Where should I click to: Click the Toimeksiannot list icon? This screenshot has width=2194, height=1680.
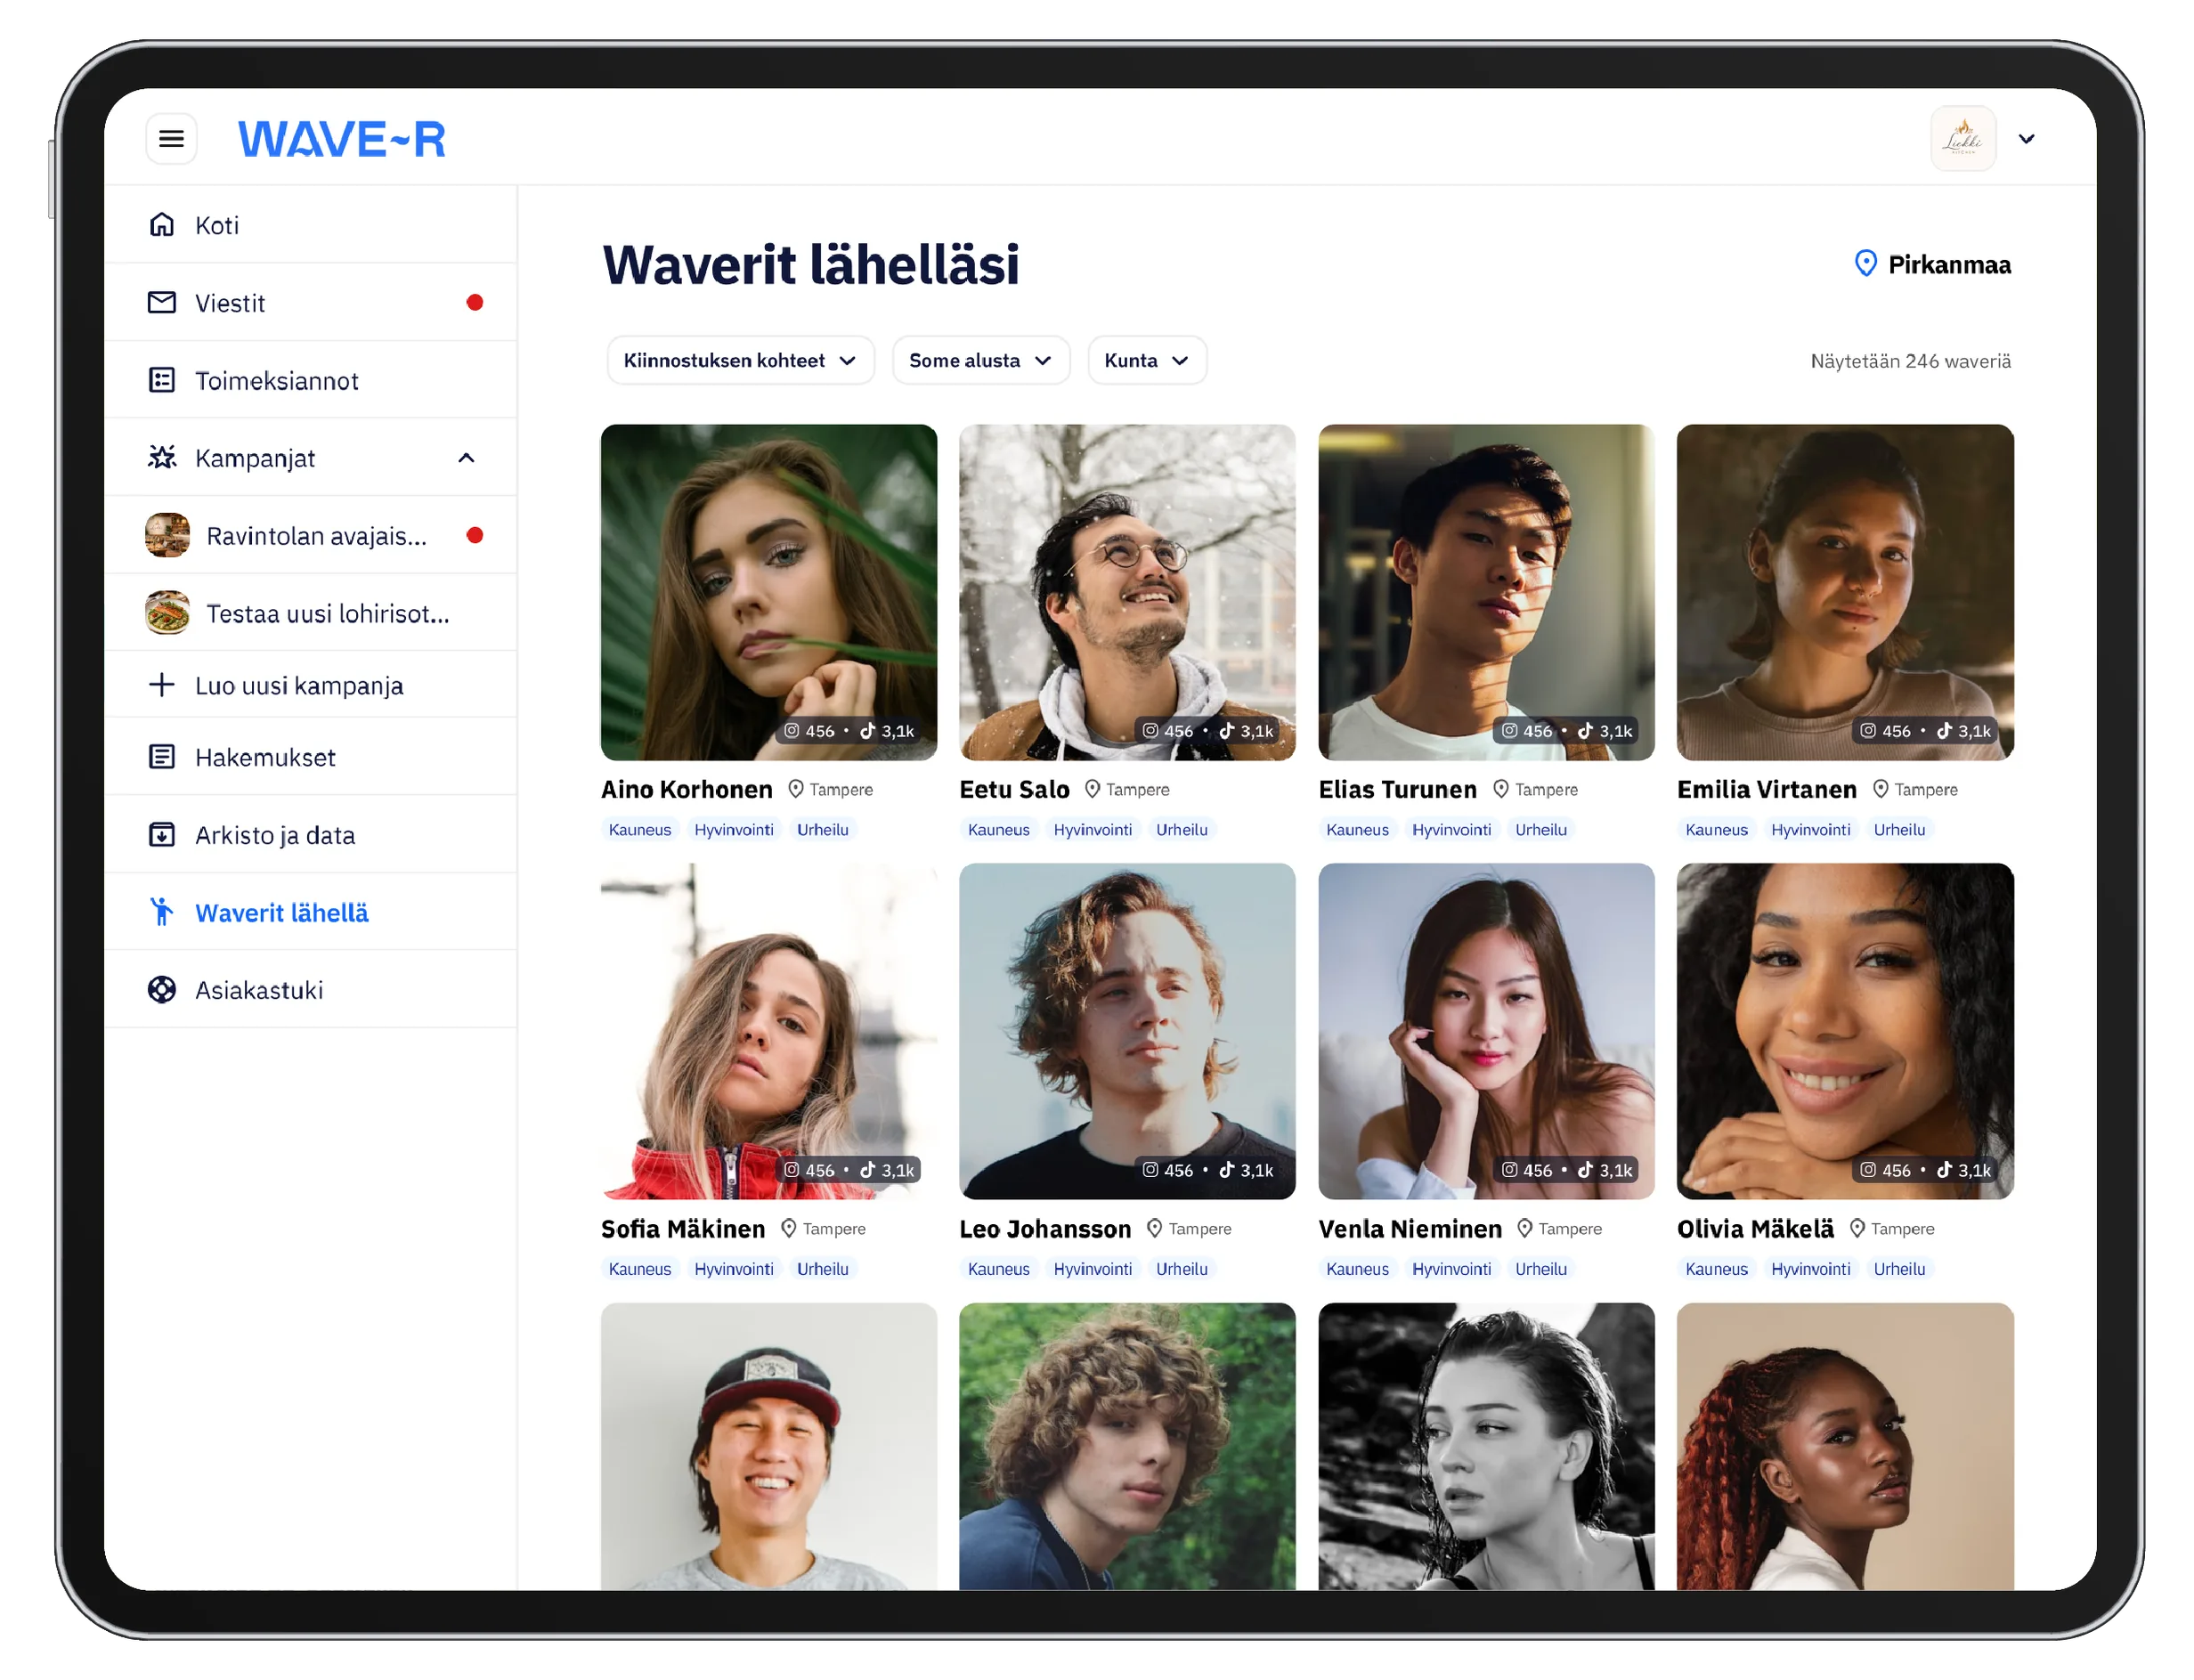pyautogui.click(x=162, y=380)
